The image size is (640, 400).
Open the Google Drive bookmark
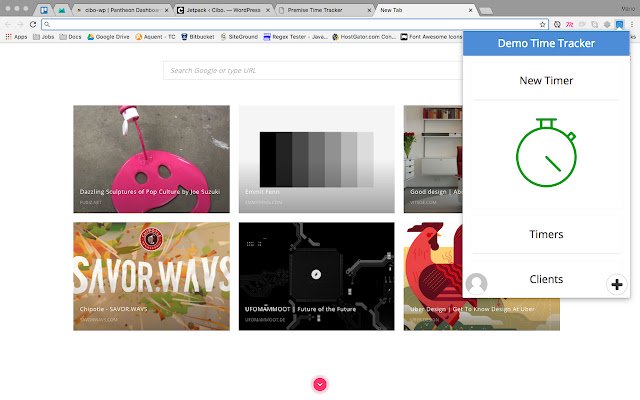tap(109, 37)
